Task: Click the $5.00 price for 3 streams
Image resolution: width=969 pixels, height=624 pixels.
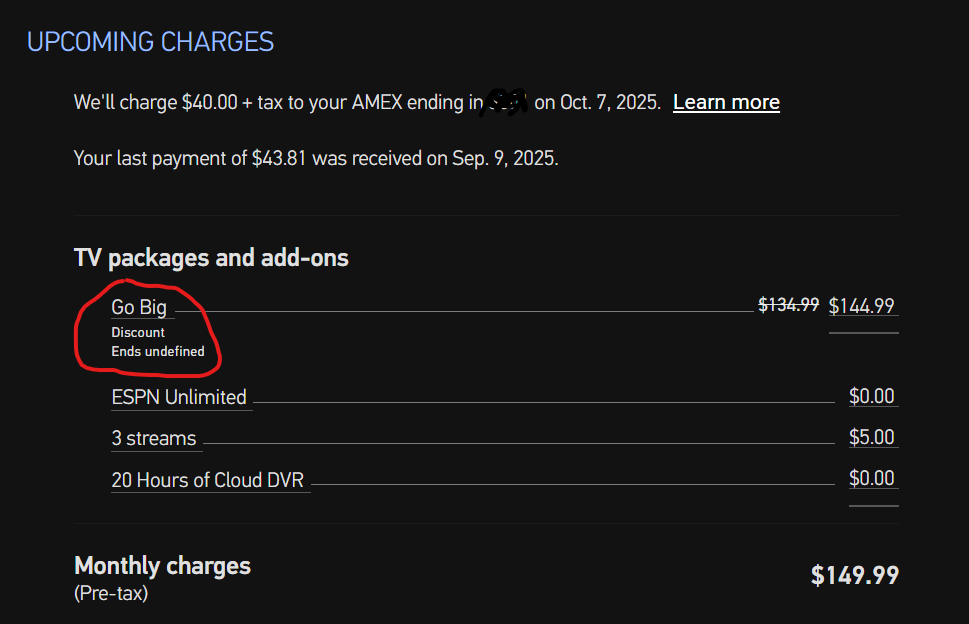Action: [872, 438]
